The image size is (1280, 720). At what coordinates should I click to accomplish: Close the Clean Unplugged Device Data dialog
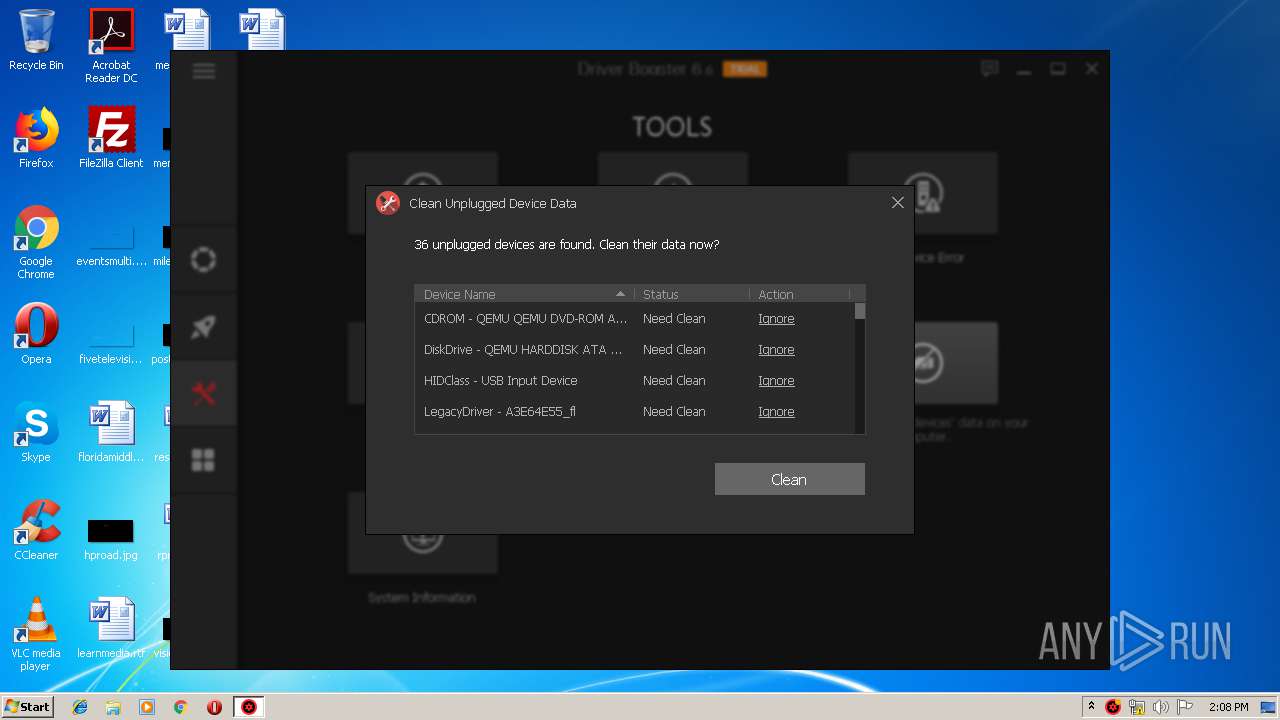click(x=897, y=203)
